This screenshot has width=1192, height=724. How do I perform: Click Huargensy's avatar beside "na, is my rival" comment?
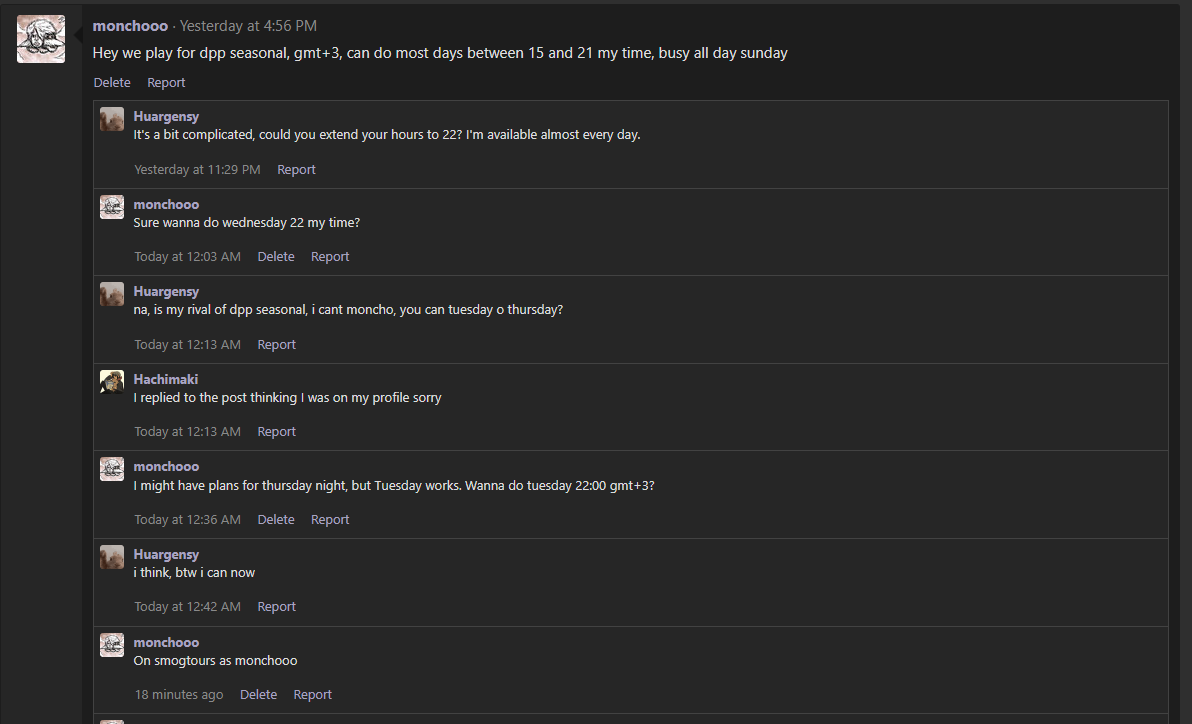point(112,294)
